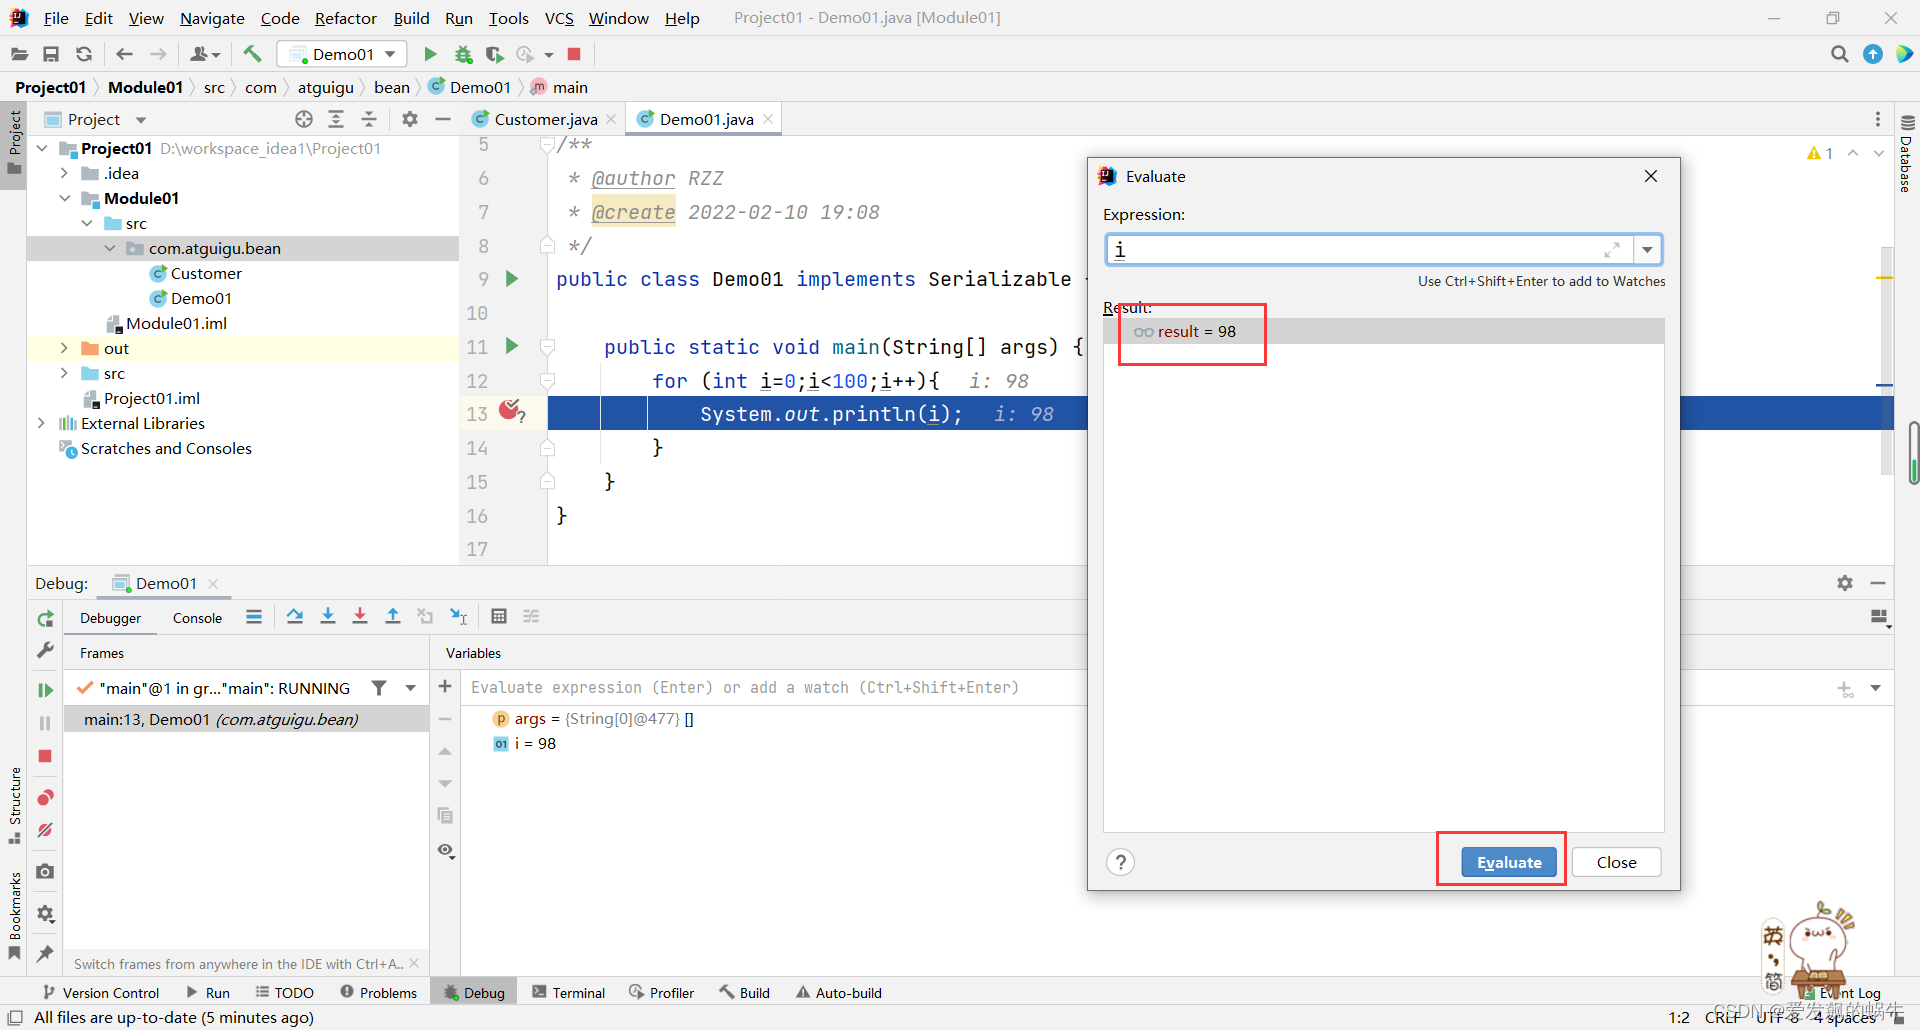The width and height of the screenshot is (1920, 1030).
Task: Open the Refactor menu
Action: click(346, 18)
